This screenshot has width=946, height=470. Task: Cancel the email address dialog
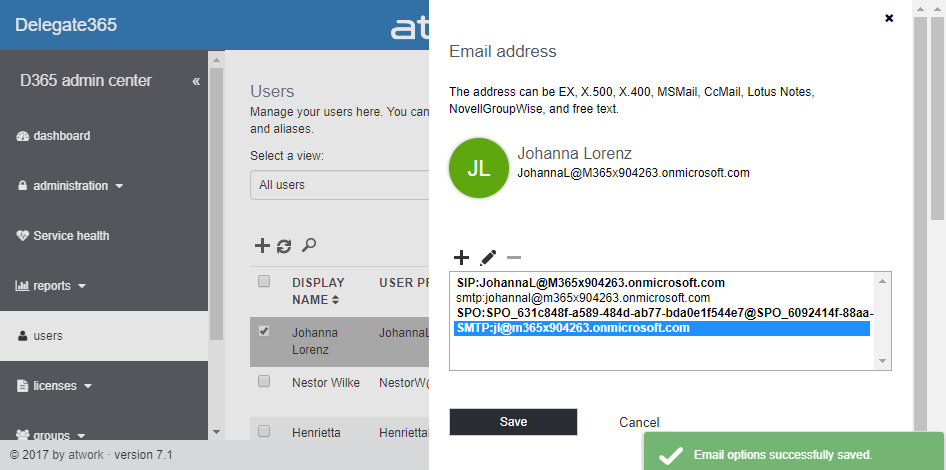click(x=639, y=422)
